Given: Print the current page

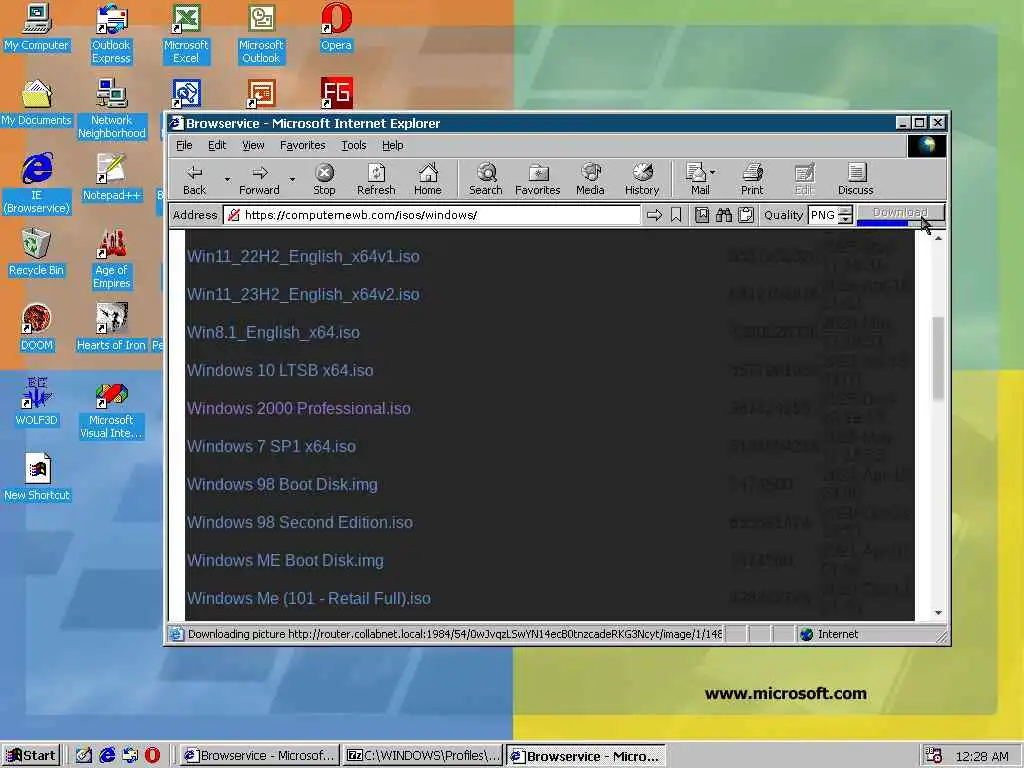Looking at the screenshot, I should coord(752,180).
